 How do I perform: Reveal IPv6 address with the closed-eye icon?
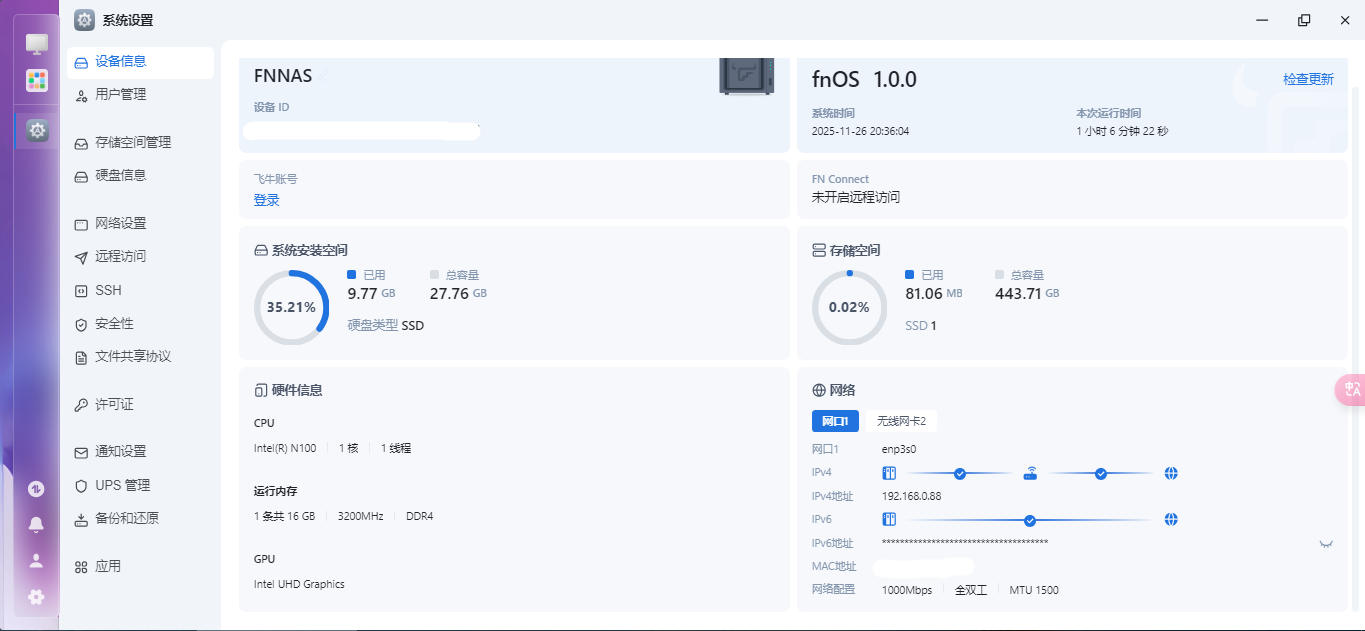[1327, 543]
